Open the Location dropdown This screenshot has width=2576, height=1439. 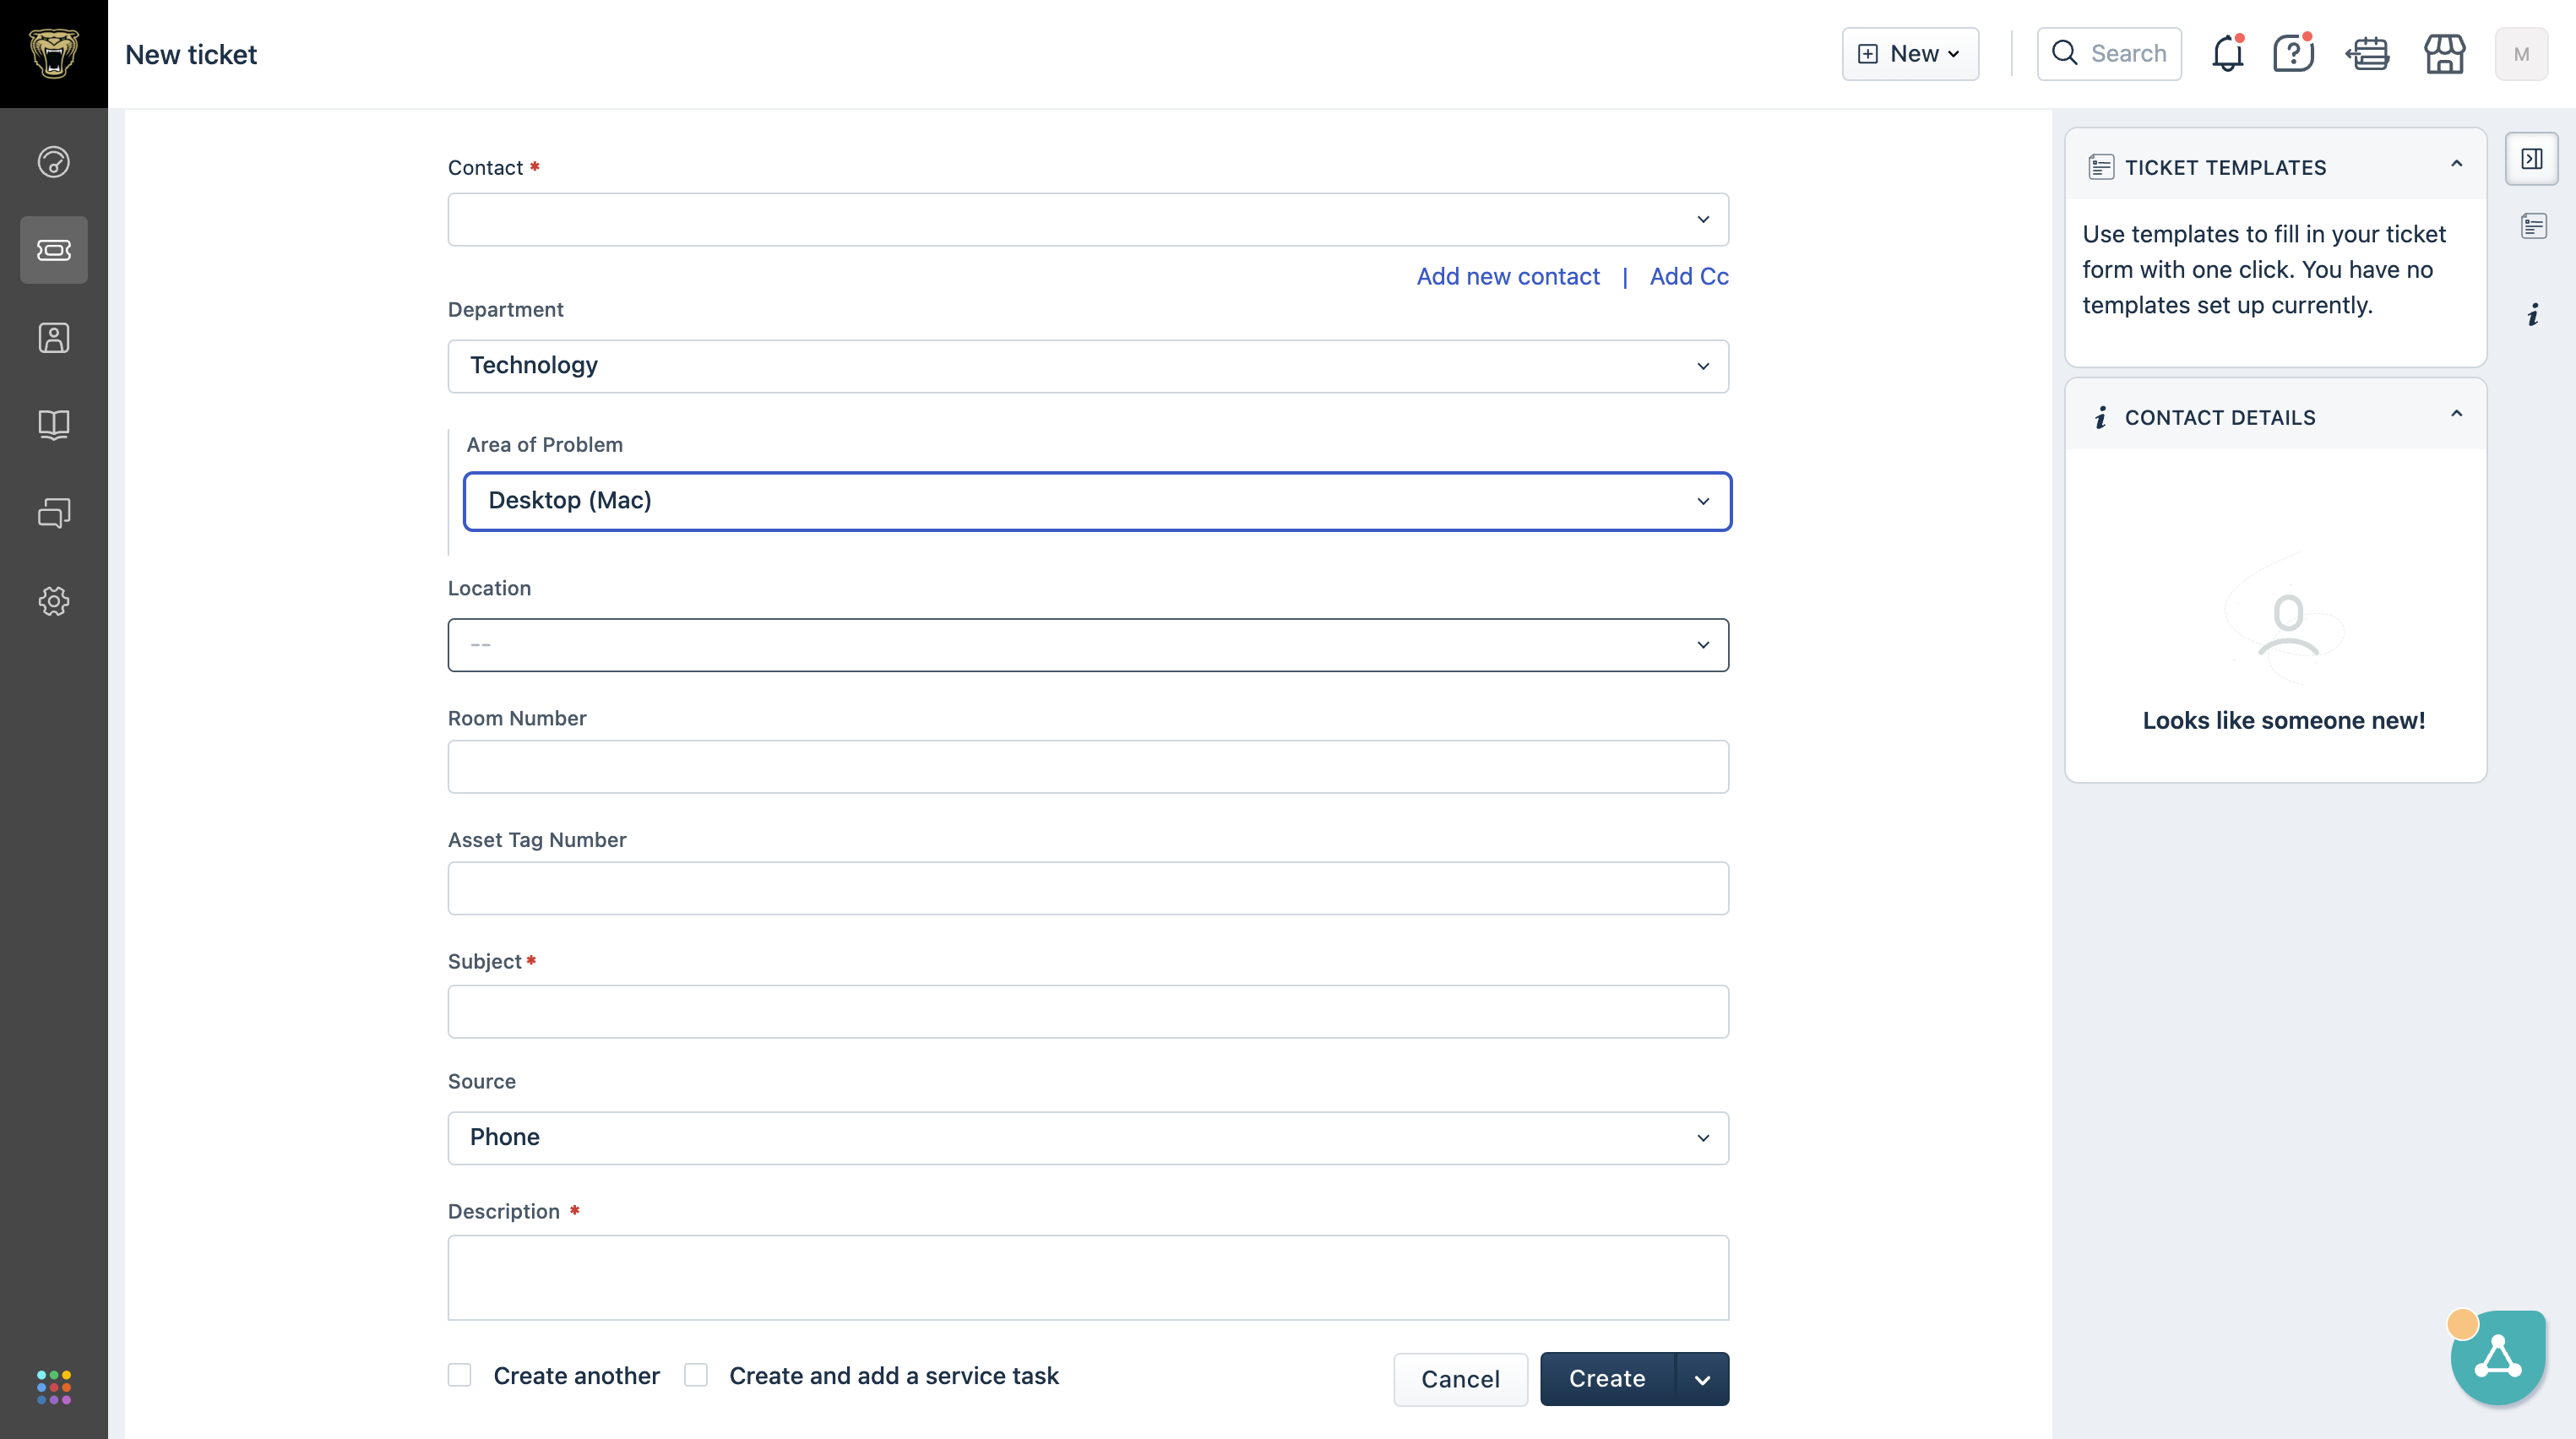coord(1088,645)
